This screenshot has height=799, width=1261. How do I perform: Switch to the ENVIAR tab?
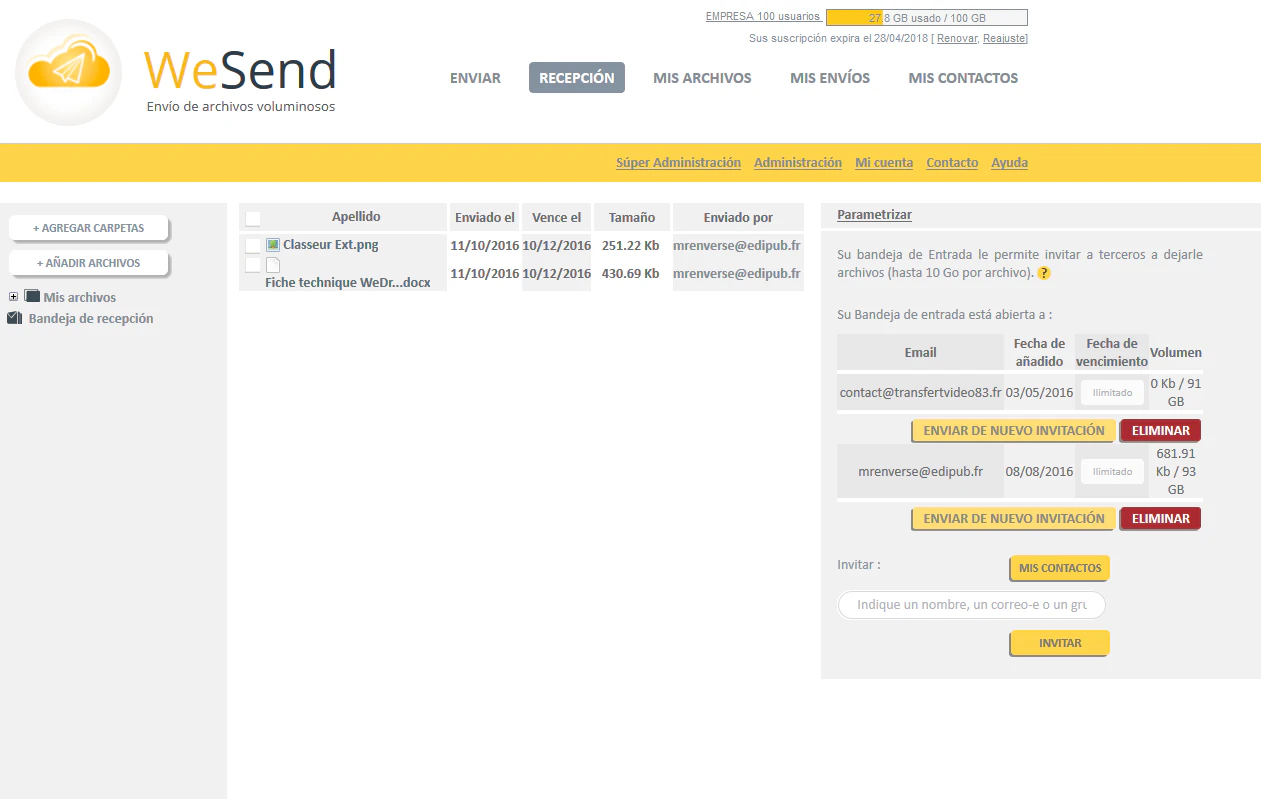click(475, 78)
